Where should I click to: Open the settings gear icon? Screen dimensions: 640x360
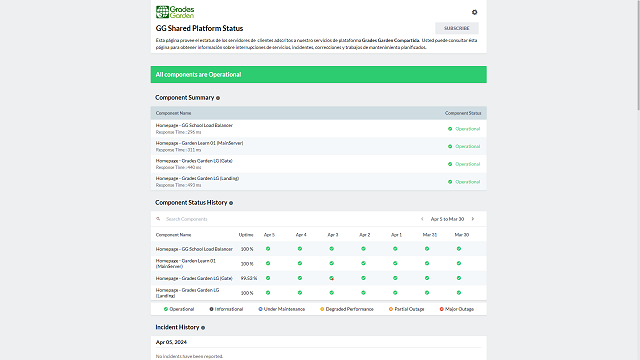474,12
